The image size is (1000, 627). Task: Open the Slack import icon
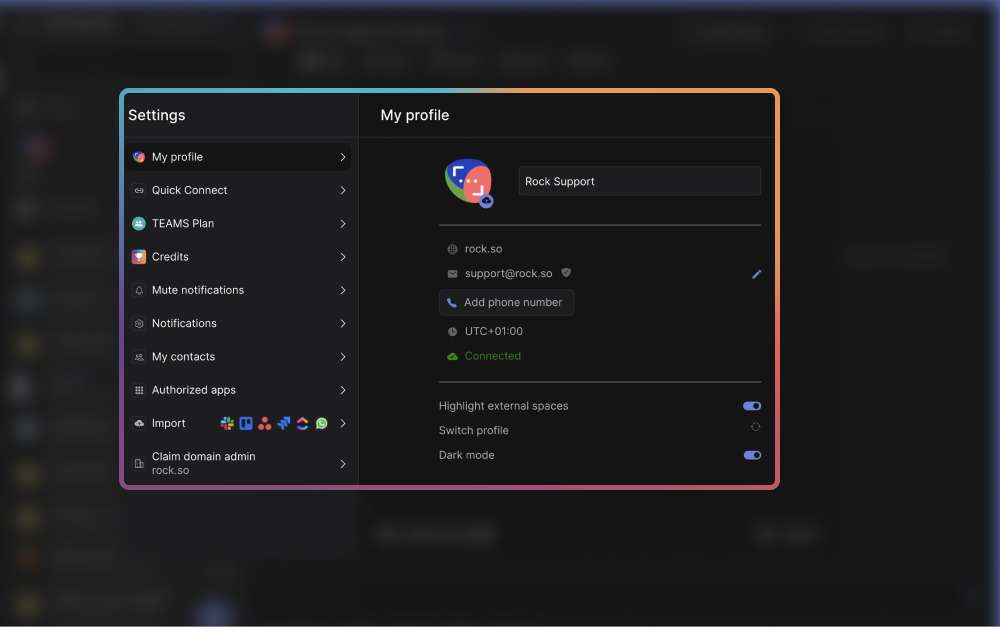227,423
